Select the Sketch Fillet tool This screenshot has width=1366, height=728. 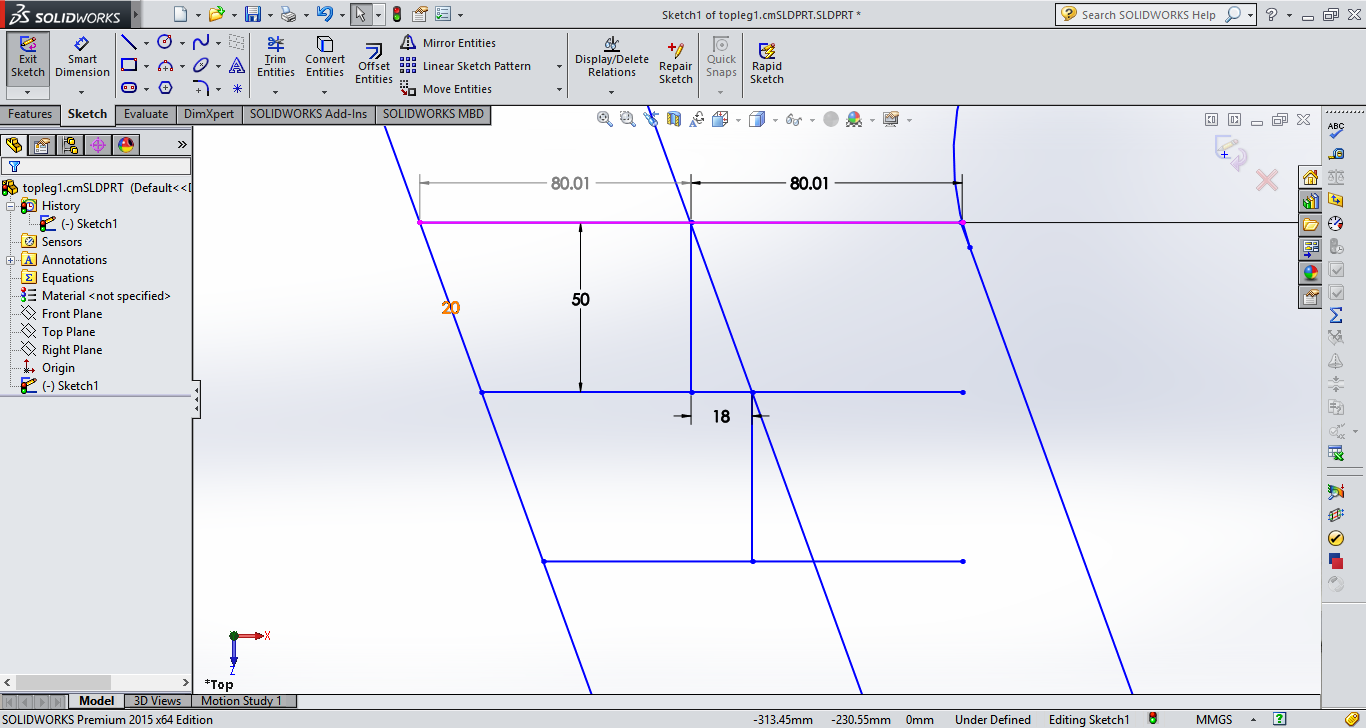201,88
